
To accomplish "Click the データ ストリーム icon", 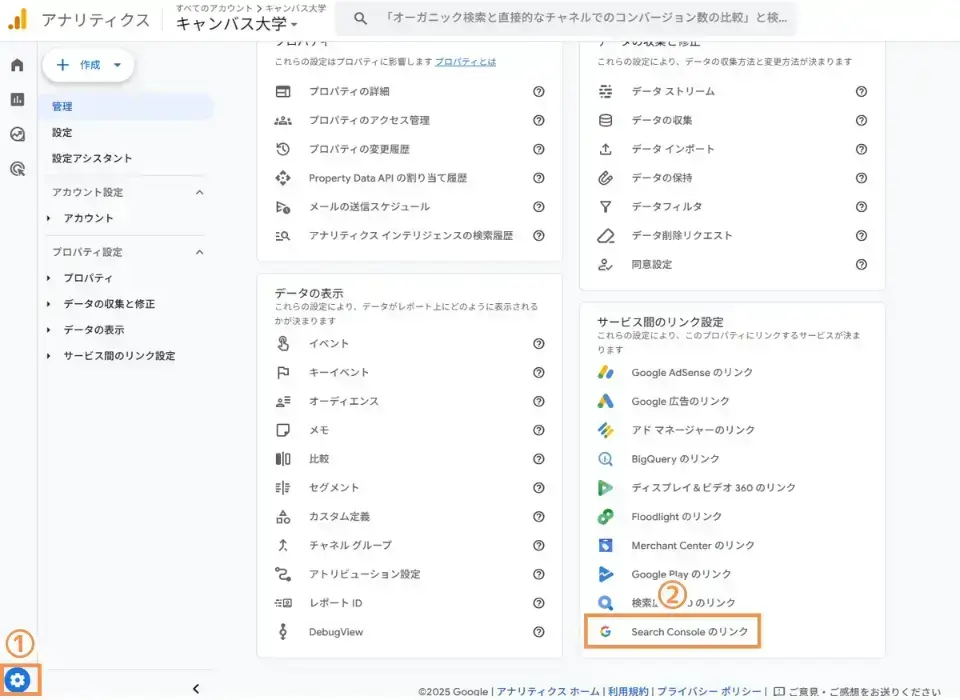I will coord(605,91).
